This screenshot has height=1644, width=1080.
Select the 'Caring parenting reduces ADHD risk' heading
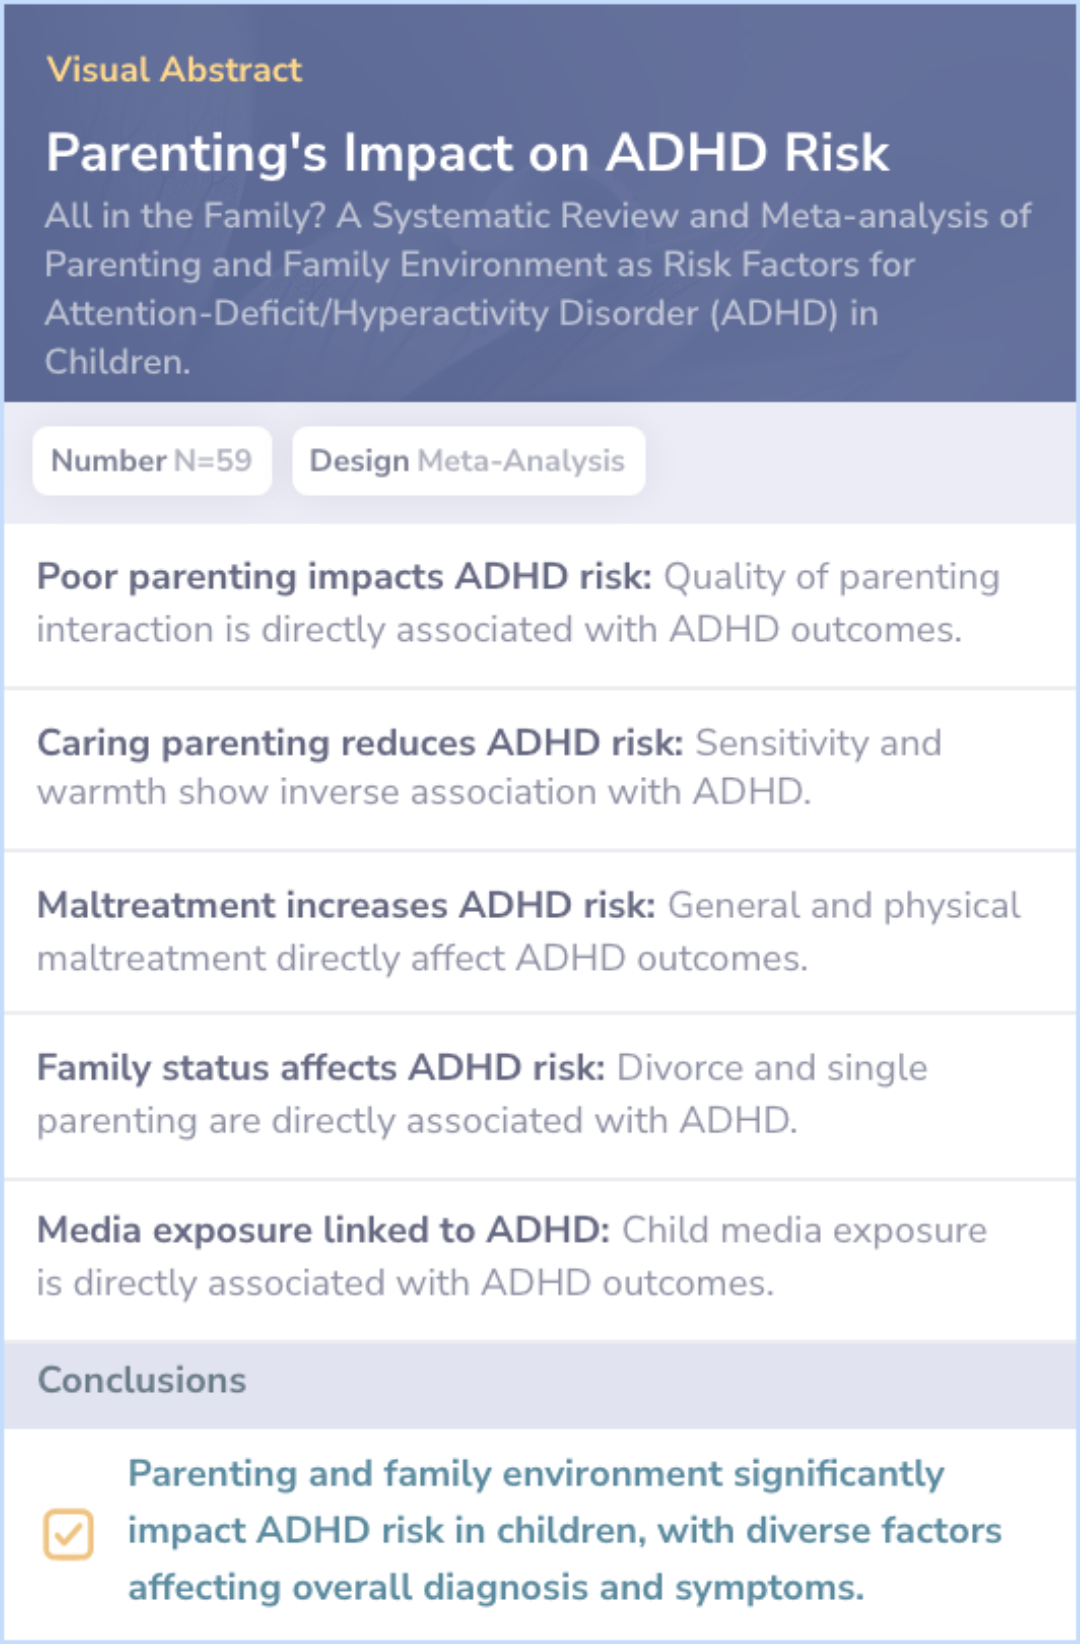(360, 743)
